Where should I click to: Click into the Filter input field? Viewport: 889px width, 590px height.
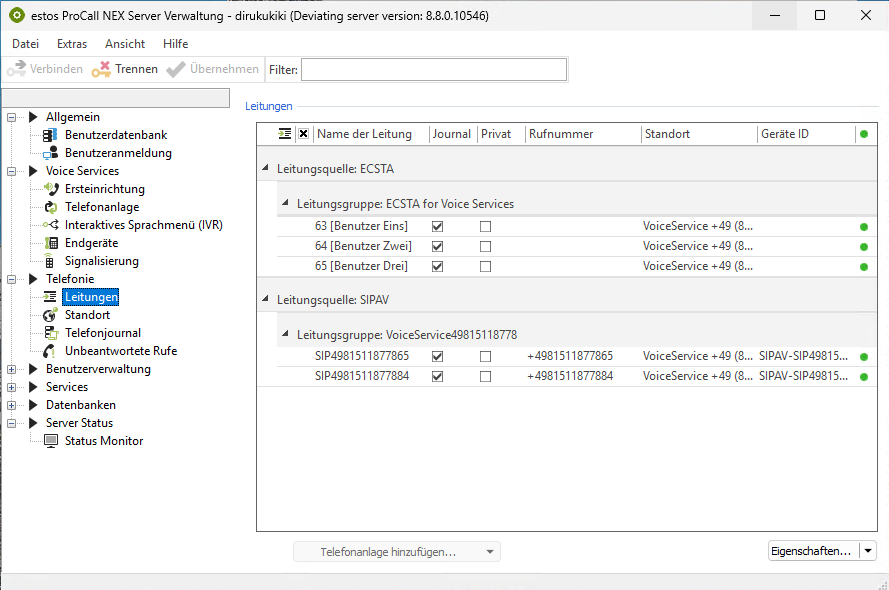coord(433,69)
